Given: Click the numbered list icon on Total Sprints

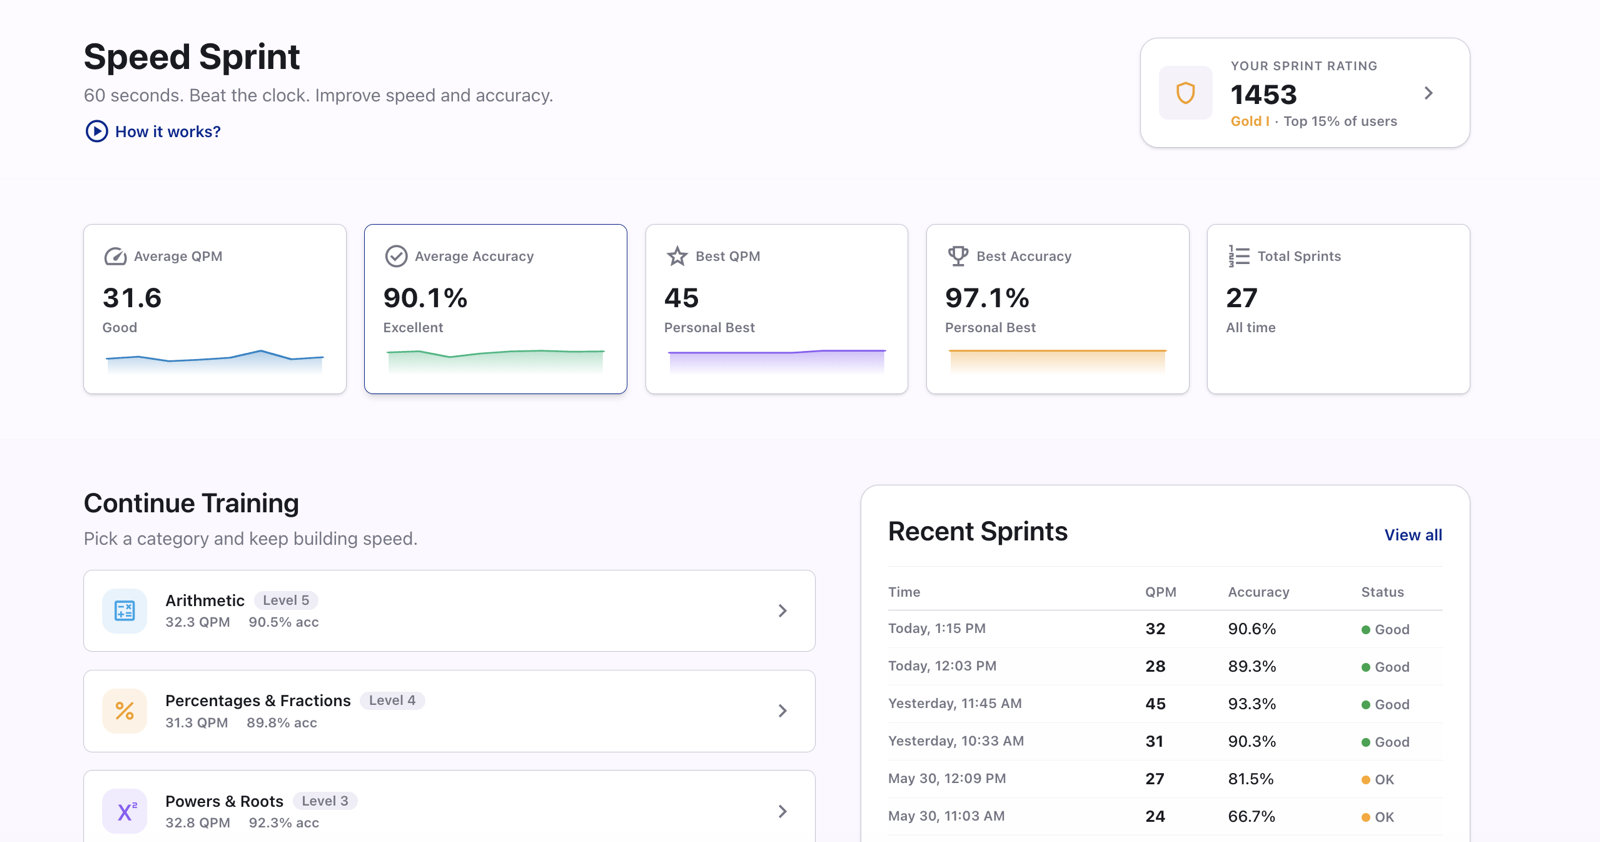Looking at the screenshot, I should coord(1239,256).
